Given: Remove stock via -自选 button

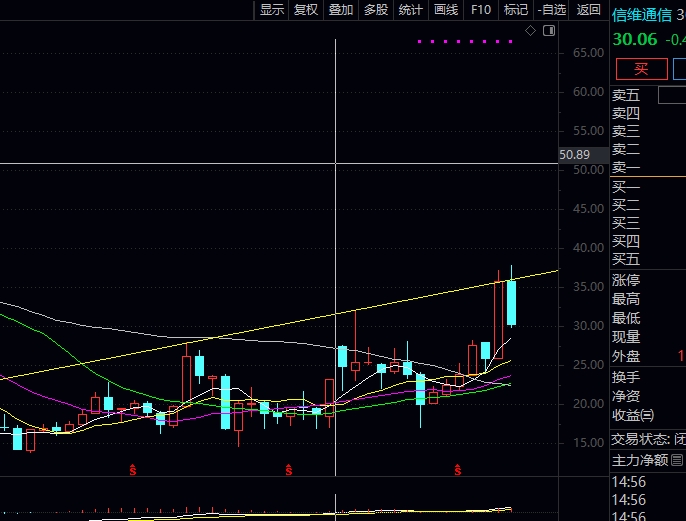Looking at the screenshot, I should coord(551,10).
